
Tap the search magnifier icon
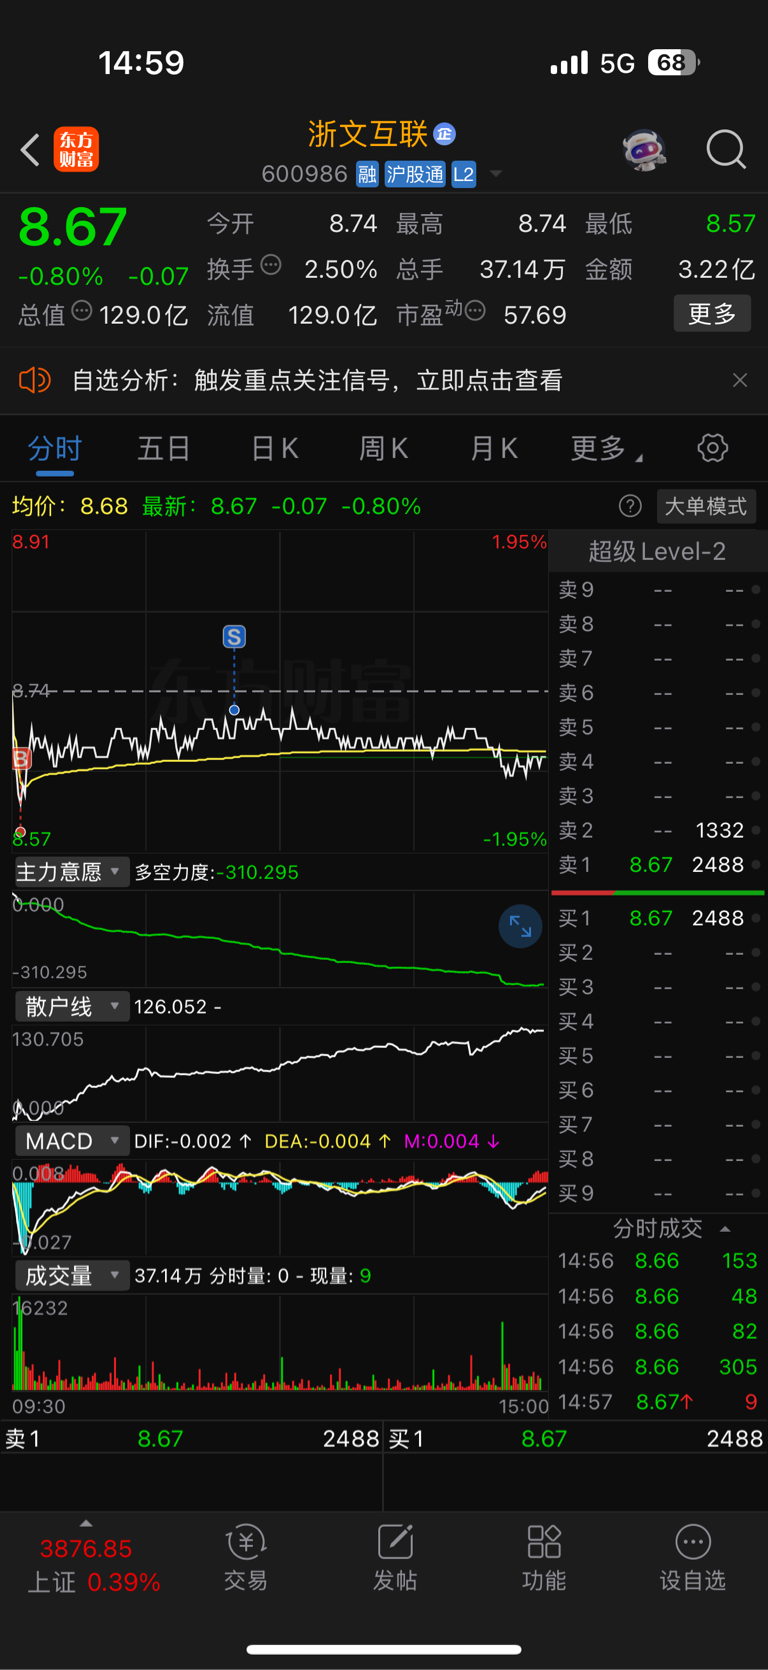726,150
